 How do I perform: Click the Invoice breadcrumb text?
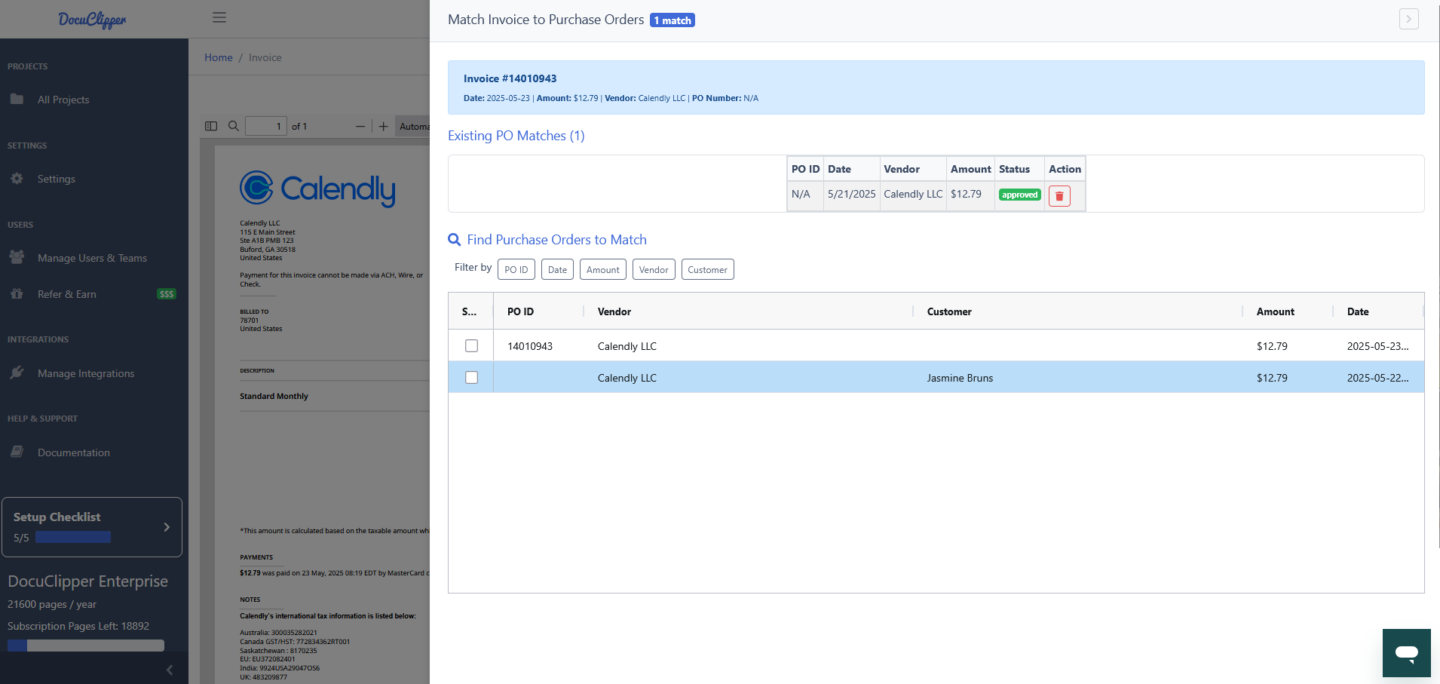265,57
